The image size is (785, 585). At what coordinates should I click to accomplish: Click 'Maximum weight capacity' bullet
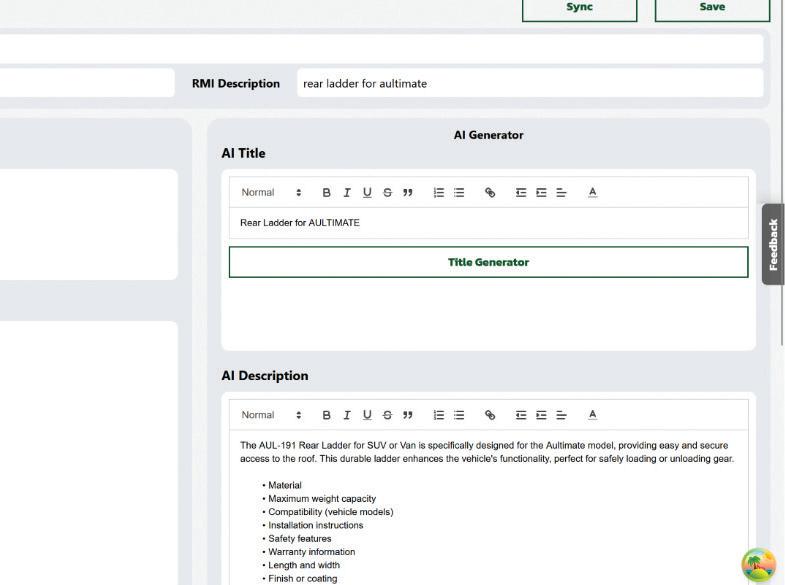click(x=322, y=499)
